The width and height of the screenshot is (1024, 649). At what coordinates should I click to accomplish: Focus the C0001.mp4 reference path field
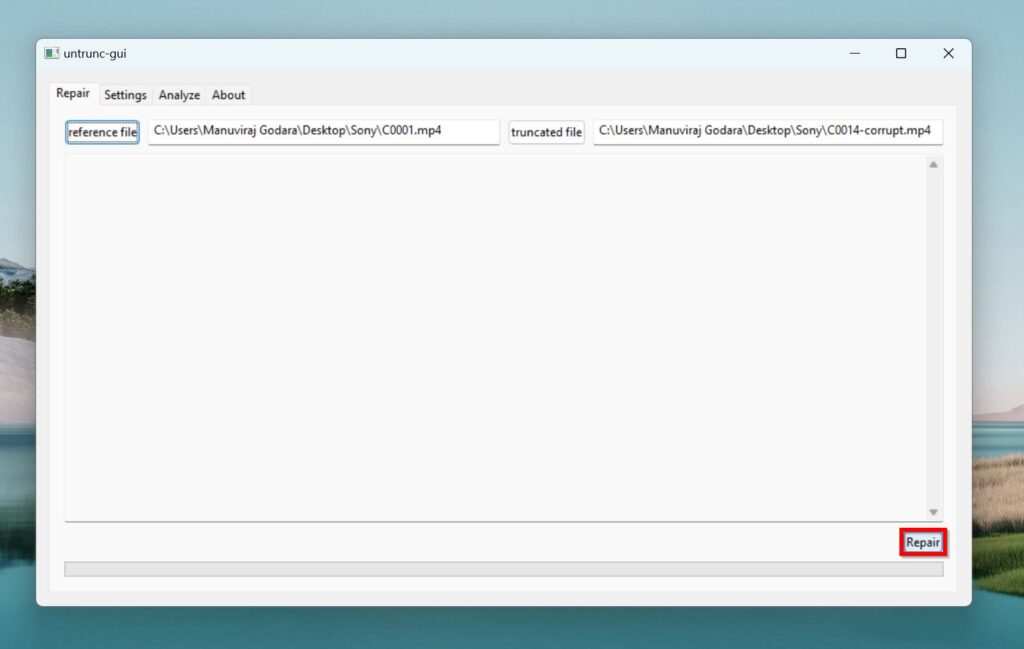[x=324, y=131]
